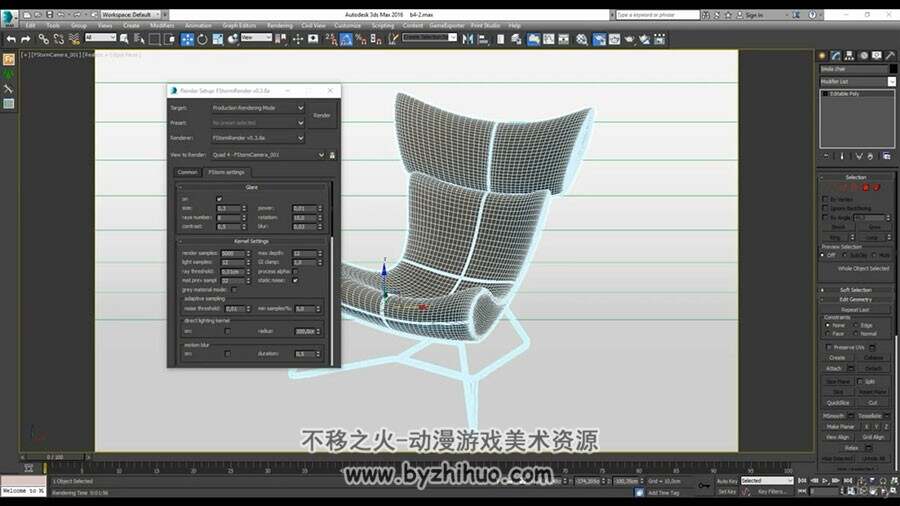Click the QuickSlice button
Image resolution: width=900 pixels, height=506 pixels.
coord(837,403)
